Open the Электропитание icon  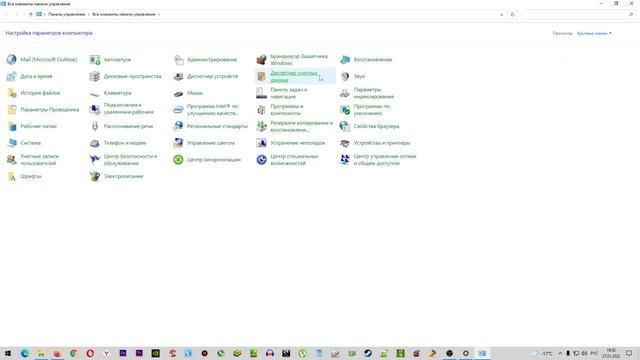(x=95, y=177)
